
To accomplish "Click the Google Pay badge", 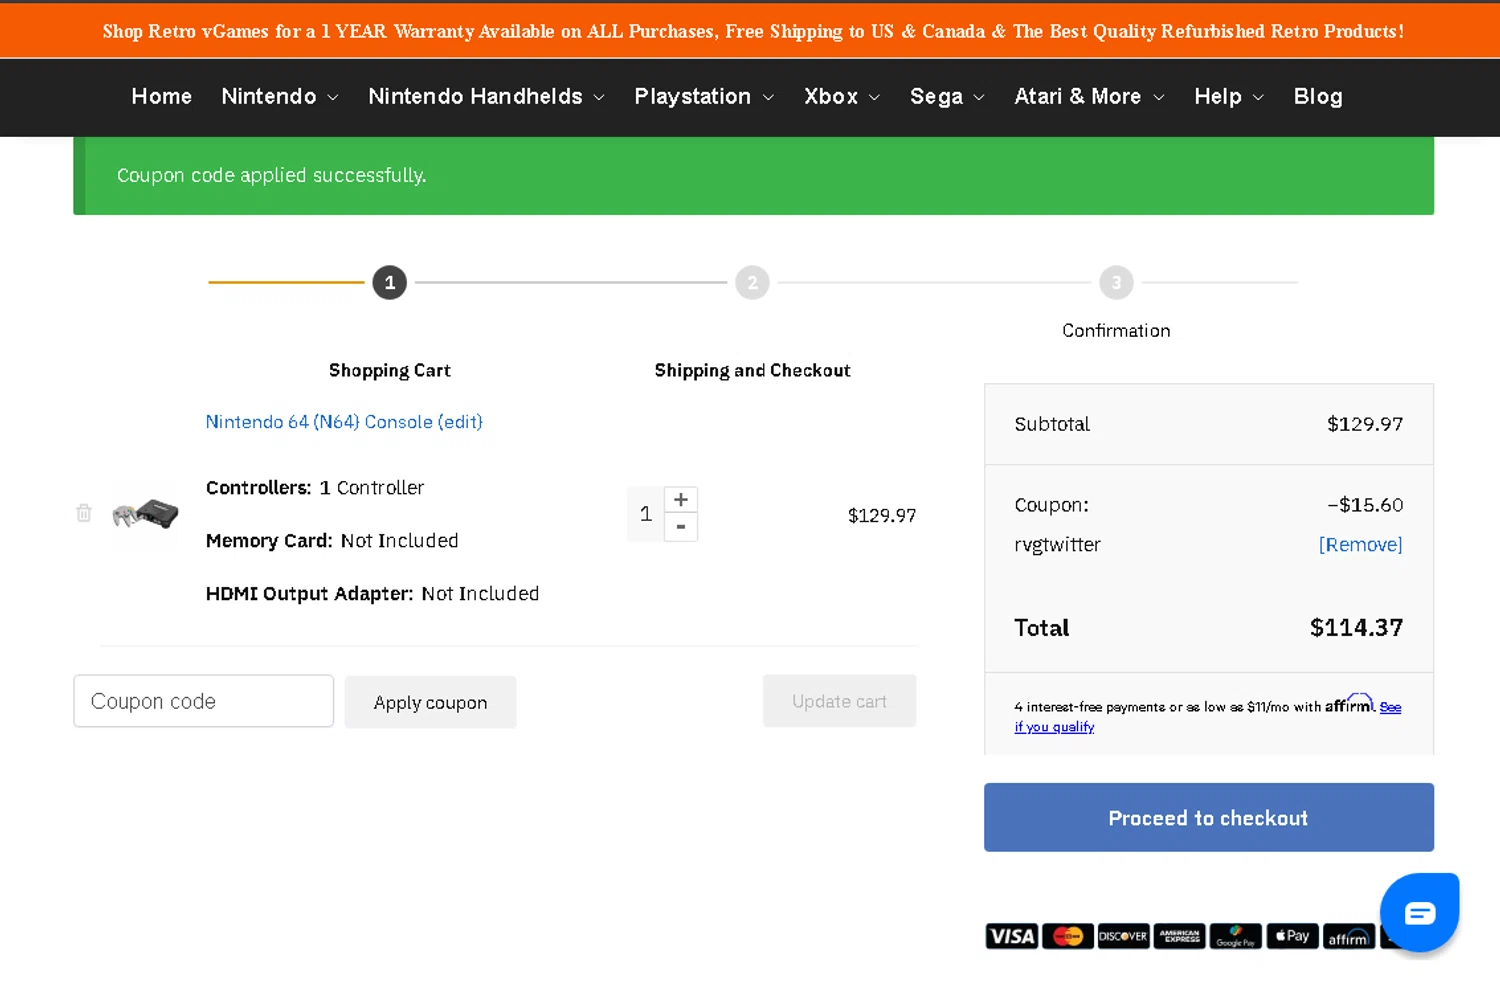I will 1236,936.
